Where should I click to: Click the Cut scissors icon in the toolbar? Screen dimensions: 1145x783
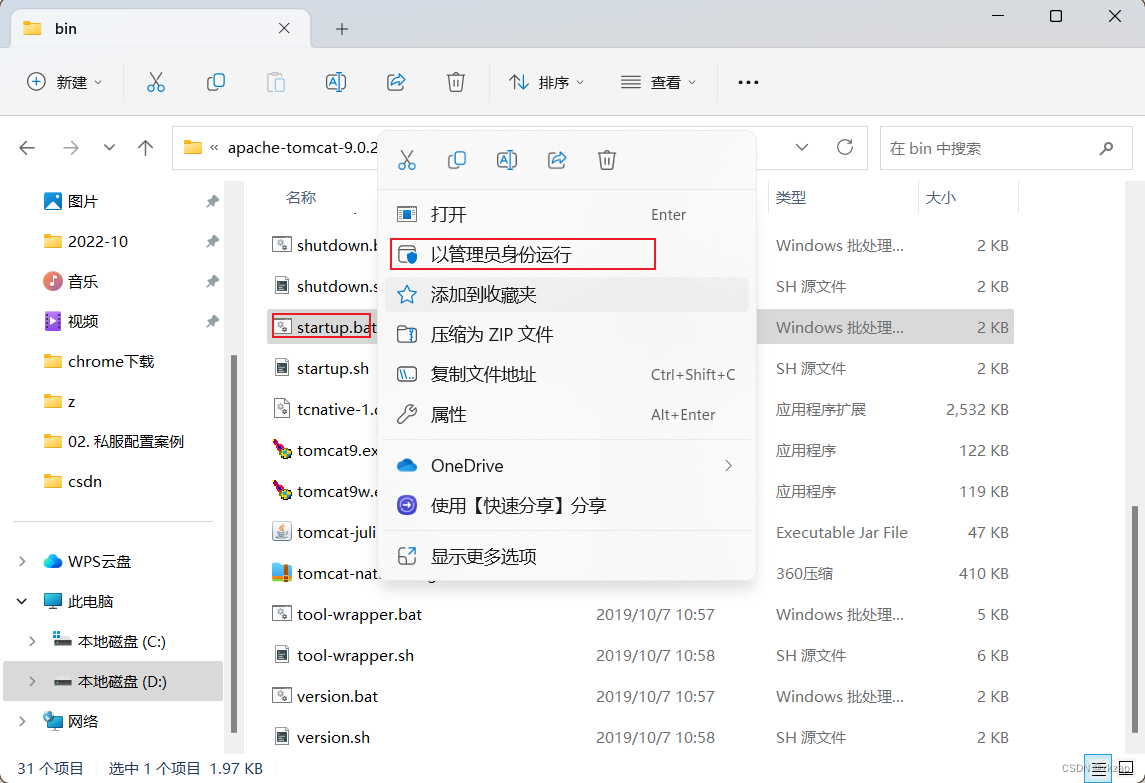pos(156,83)
